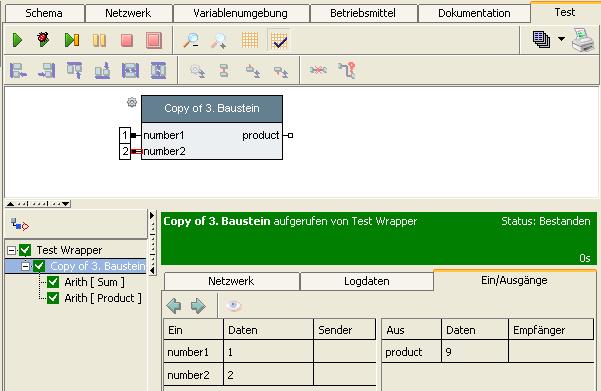The image size is (601, 391).
Task: Click the greyed route-down connection icon
Action: click(x=253, y=71)
